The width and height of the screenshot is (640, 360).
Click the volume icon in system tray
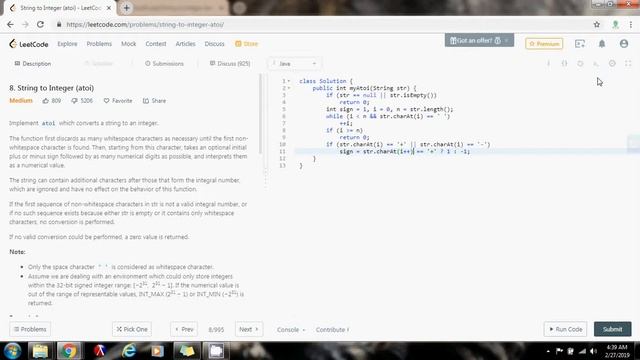pyautogui.click(x=593, y=351)
